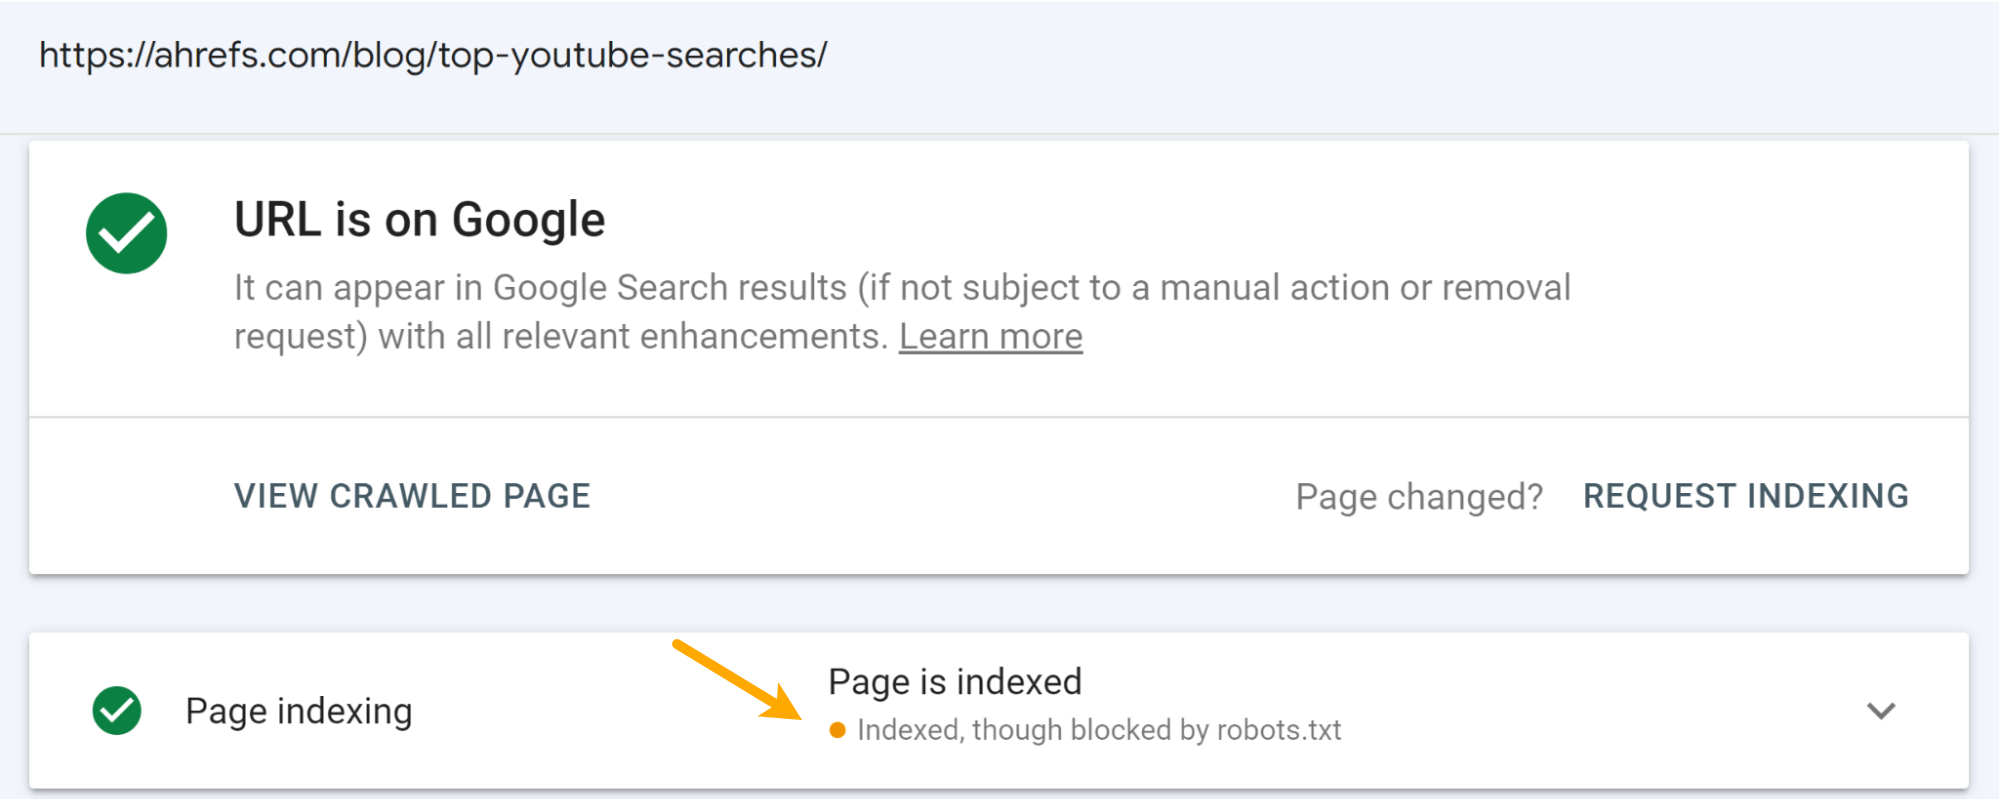Viewport: 1999px width, 800px height.
Task: Click the "Page indexing" row to expand it
Action: (x=298, y=710)
